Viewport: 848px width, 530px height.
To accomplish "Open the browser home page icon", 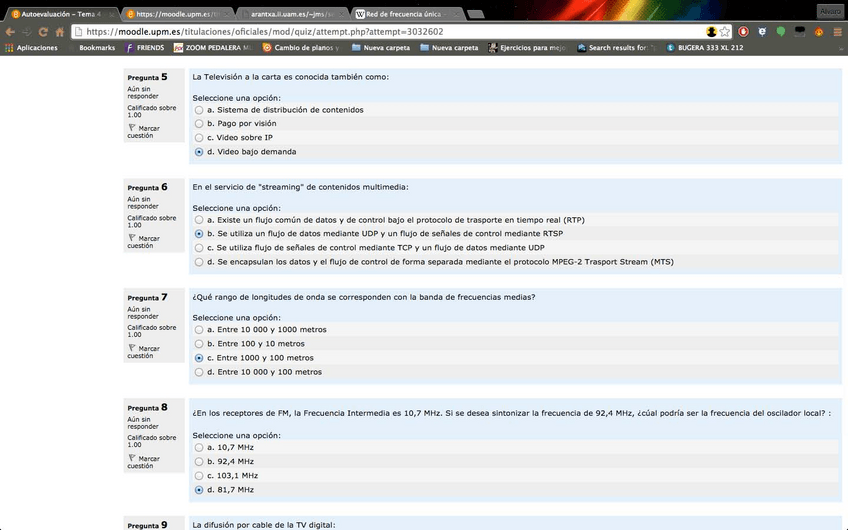I will tap(60, 32).
